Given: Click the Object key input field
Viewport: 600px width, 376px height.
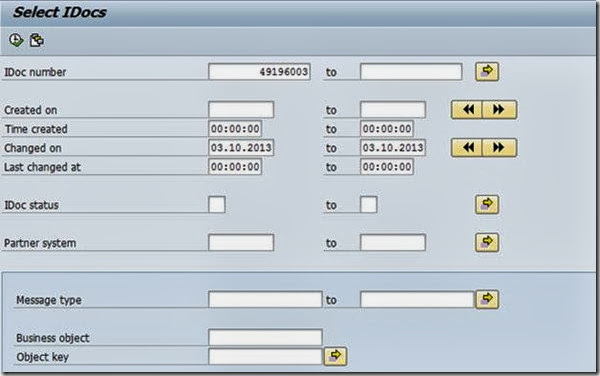Looking at the screenshot, I should click(x=265, y=356).
